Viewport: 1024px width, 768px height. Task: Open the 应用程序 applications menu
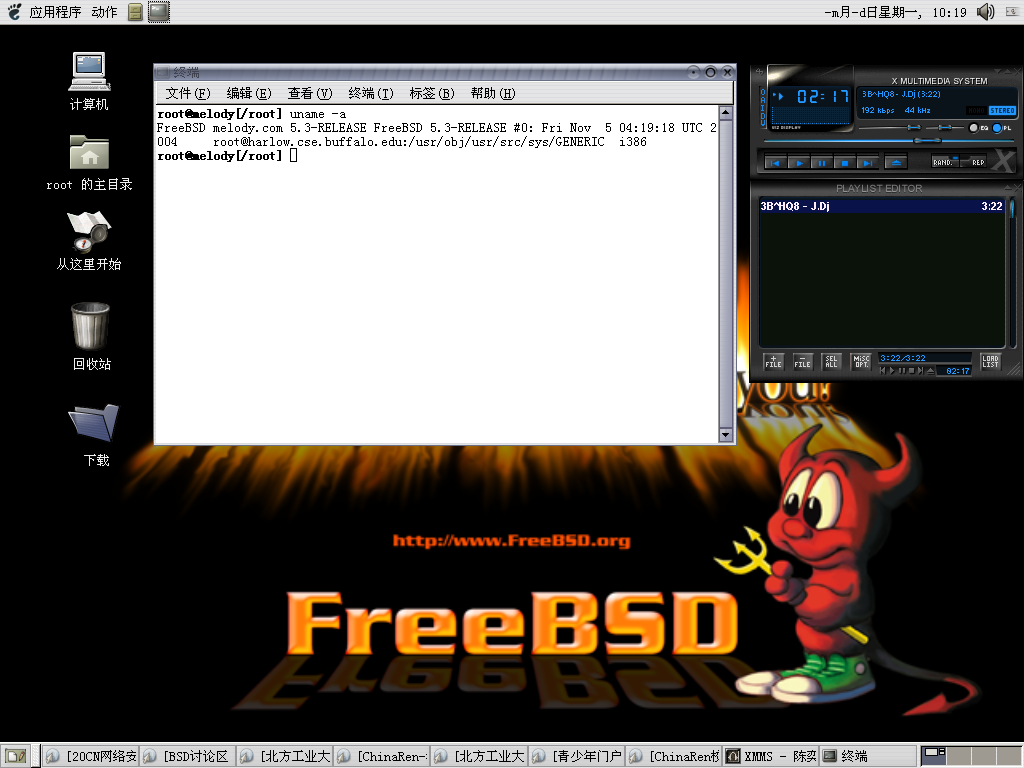pos(55,12)
